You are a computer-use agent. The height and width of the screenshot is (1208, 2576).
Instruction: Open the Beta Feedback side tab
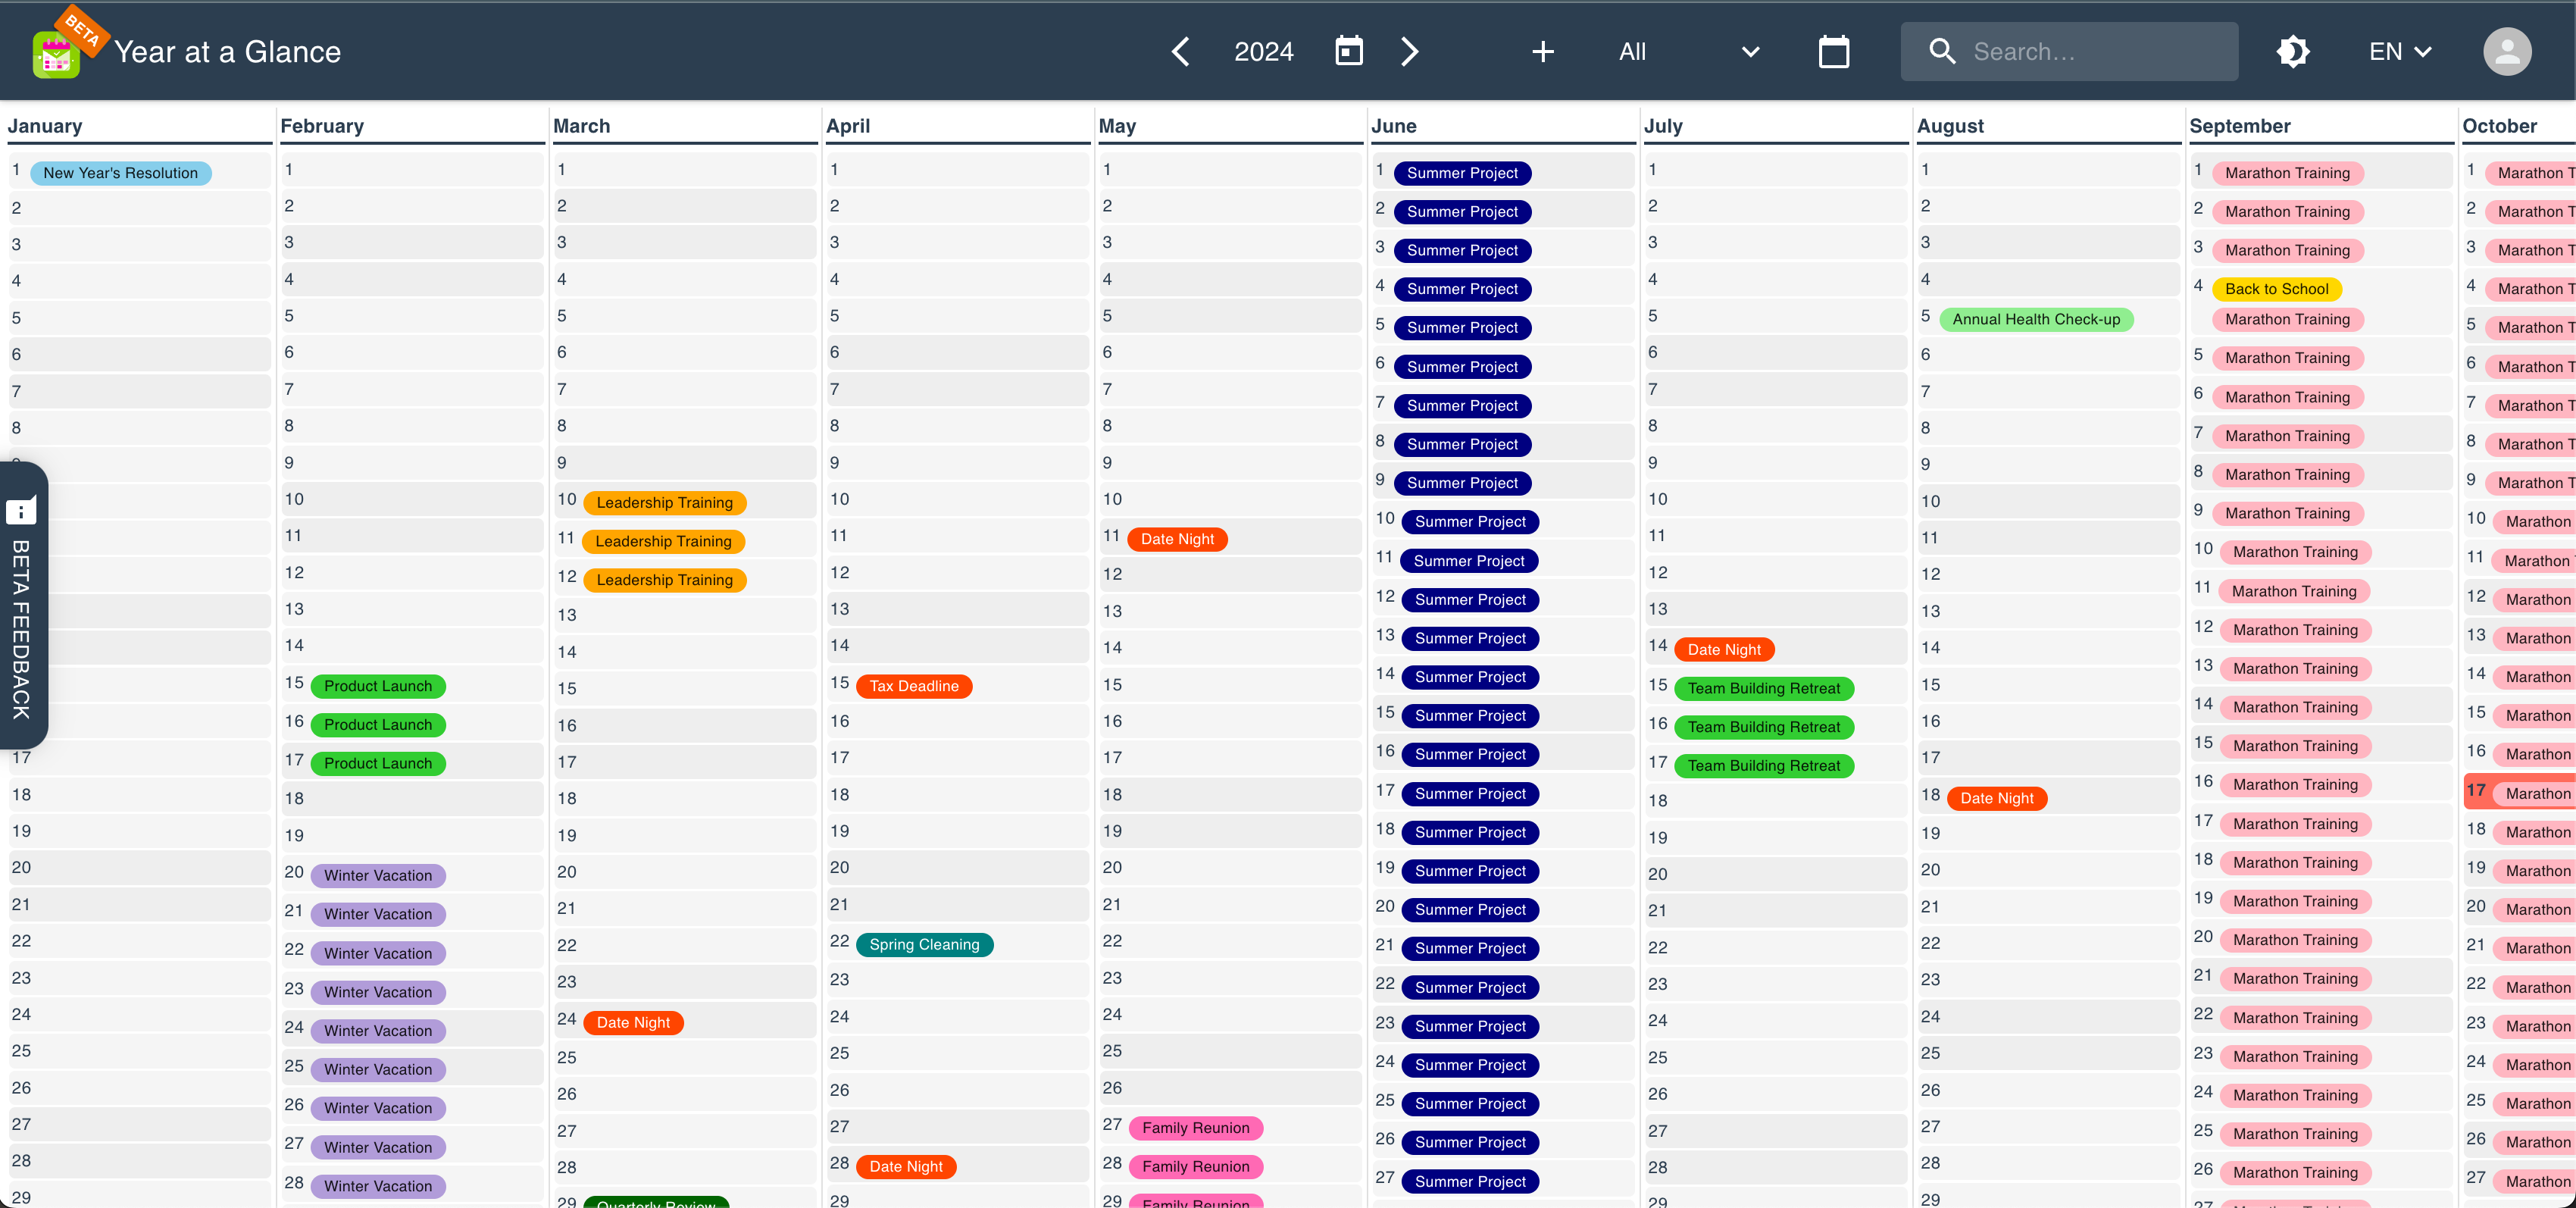(22, 605)
